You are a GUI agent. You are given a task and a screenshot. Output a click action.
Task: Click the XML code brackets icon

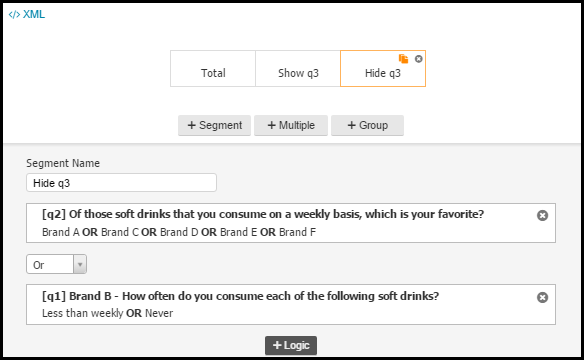pyautogui.click(x=14, y=15)
